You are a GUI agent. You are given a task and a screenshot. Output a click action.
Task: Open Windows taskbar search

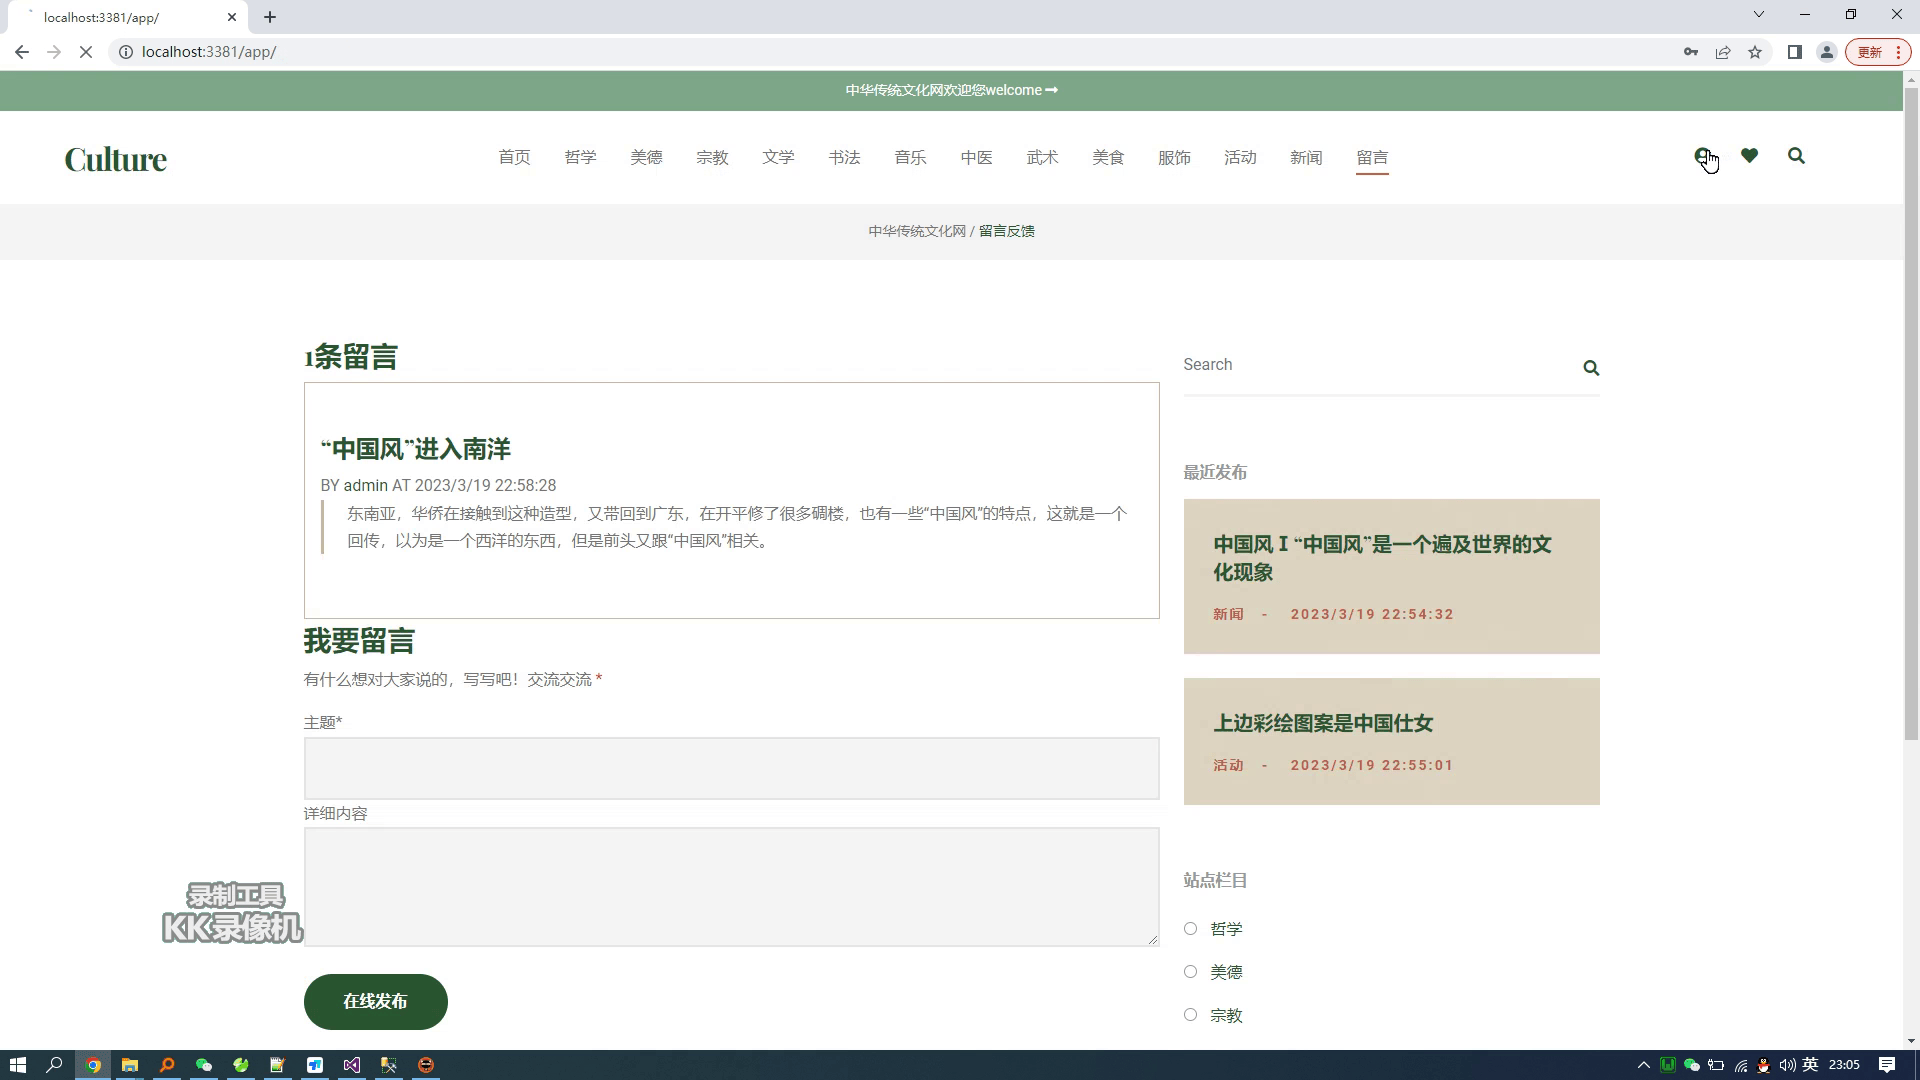click(55, 1065)
